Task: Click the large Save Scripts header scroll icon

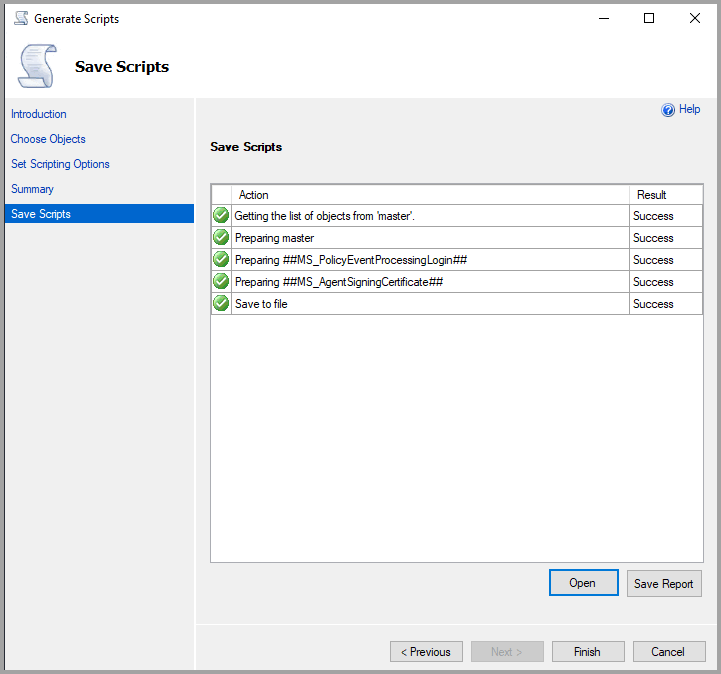Action: click(x=38, y=66)
